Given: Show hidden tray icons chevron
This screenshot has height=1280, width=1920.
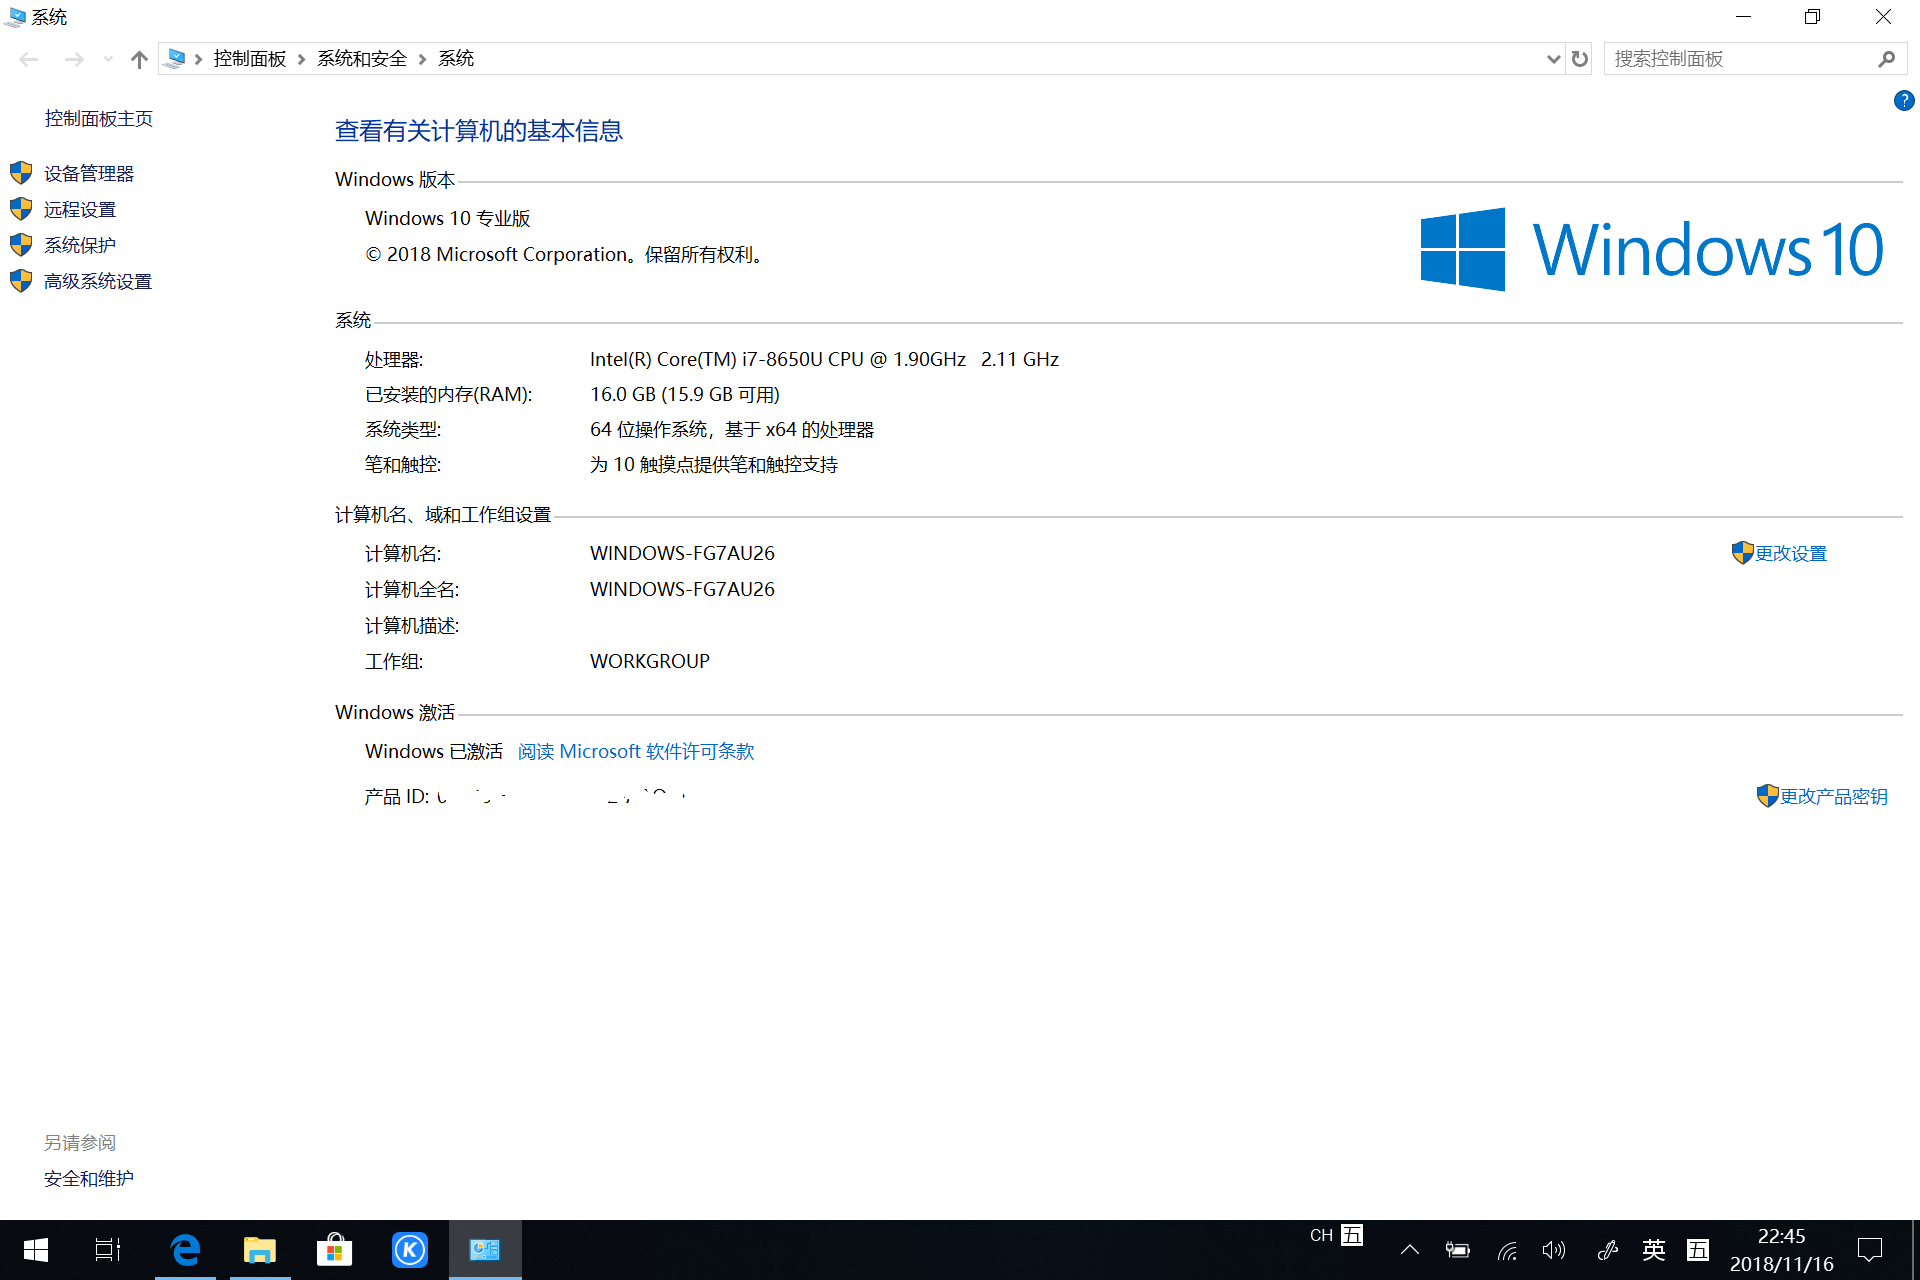Looking at the screenshot, I should pyautogui.click(x=1410, y=1250).
